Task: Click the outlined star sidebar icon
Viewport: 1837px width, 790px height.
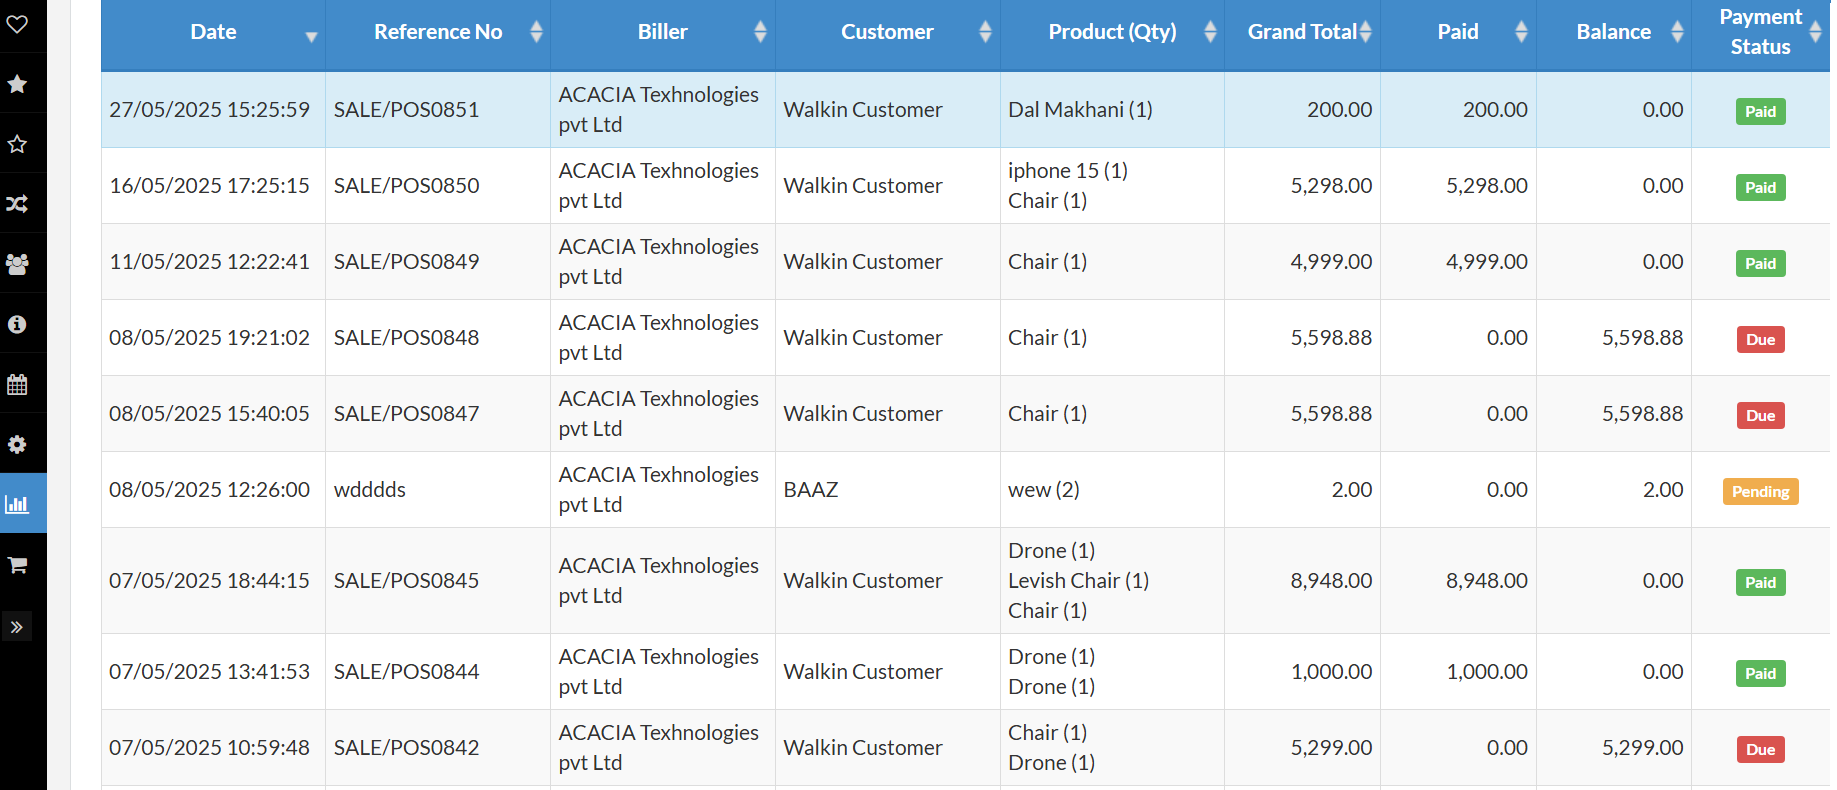Action: coord(17,144)
